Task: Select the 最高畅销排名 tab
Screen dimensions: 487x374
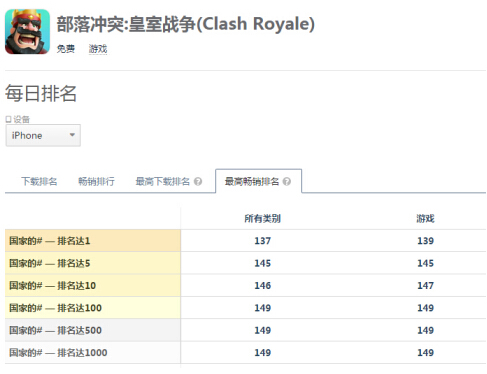Action: (x=252, y=181)
